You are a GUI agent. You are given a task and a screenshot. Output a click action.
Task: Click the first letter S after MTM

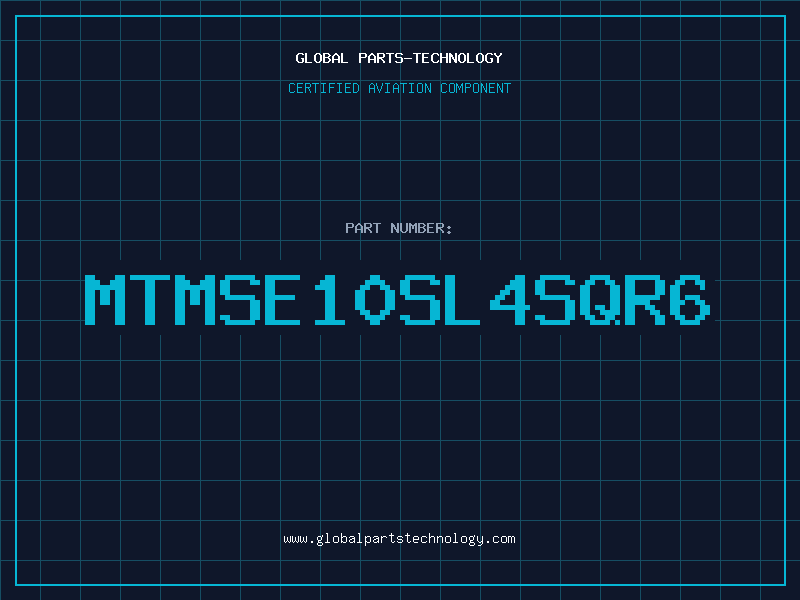pos(240,299)
